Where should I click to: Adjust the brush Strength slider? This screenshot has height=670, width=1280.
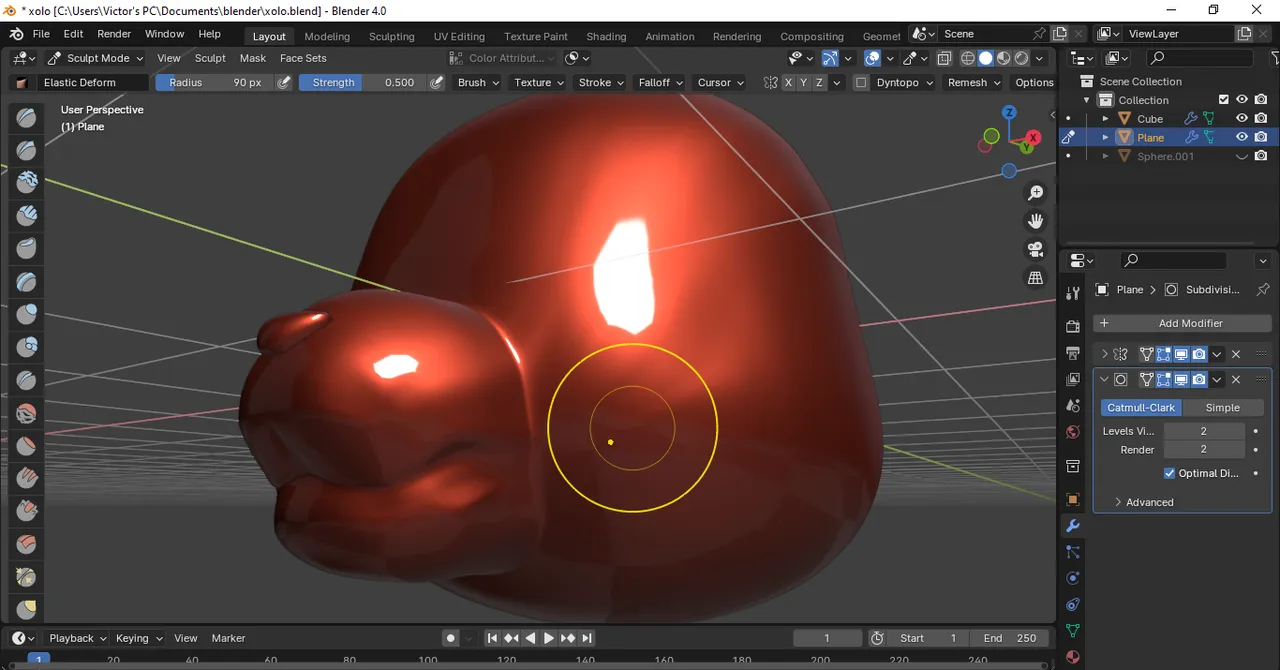(362, 83)
